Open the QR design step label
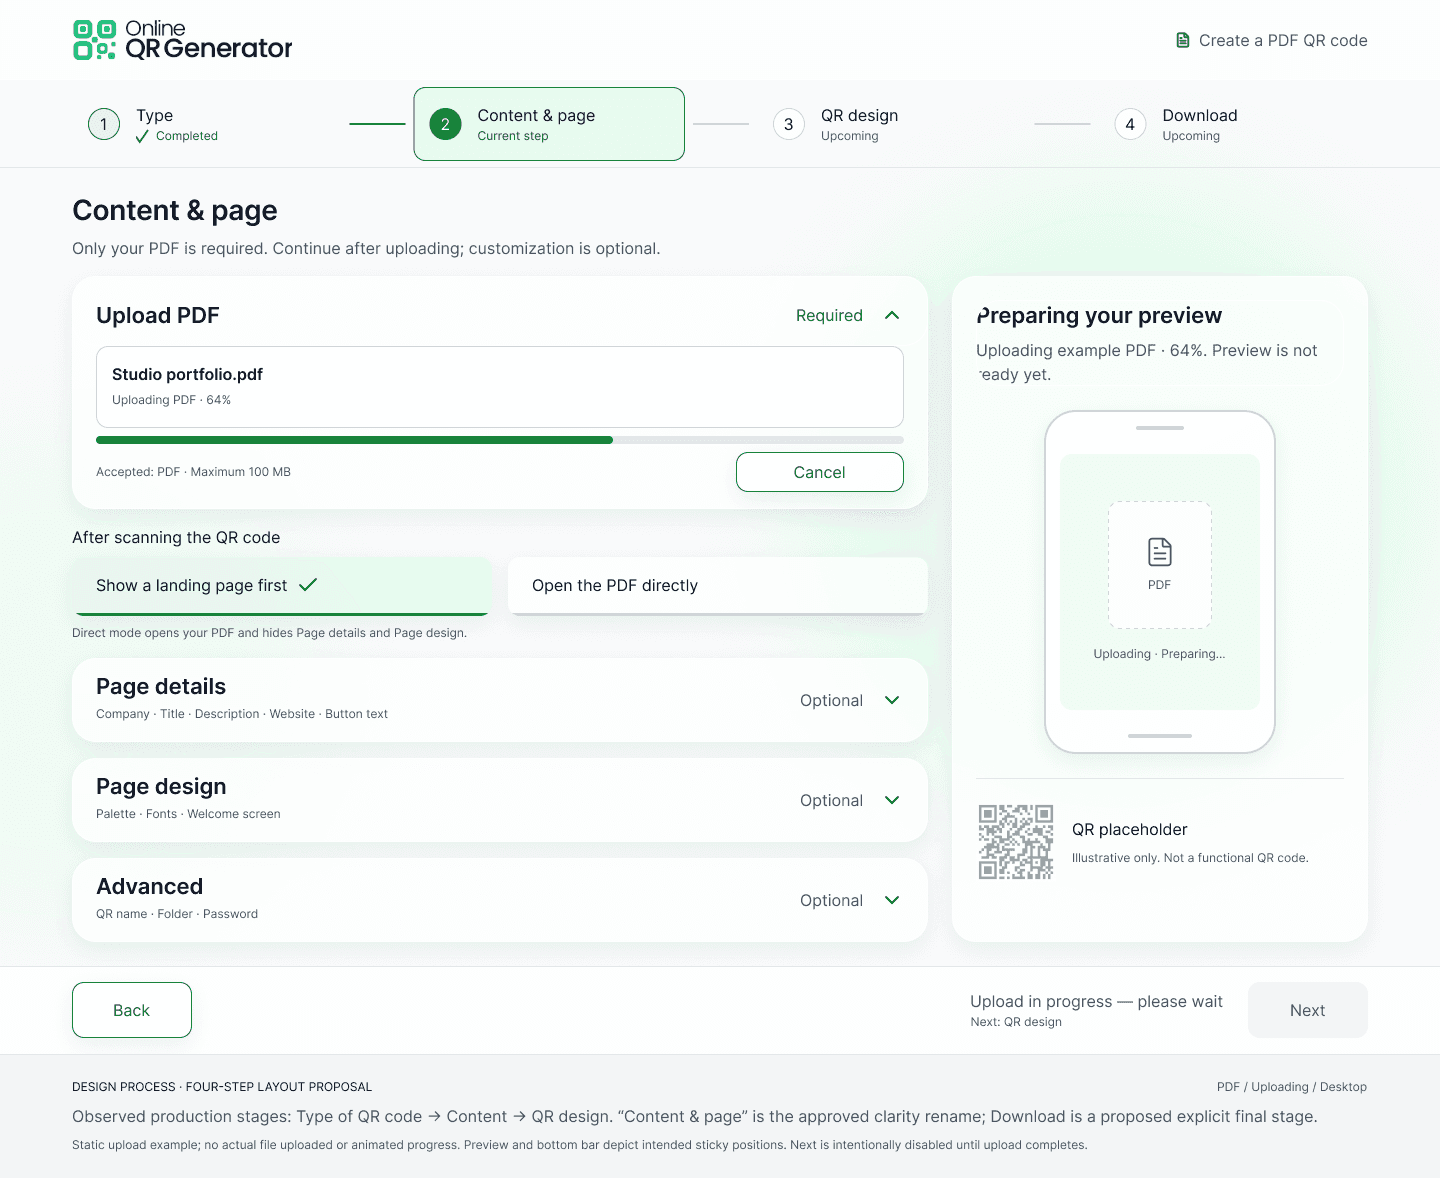 pos(859,116)
